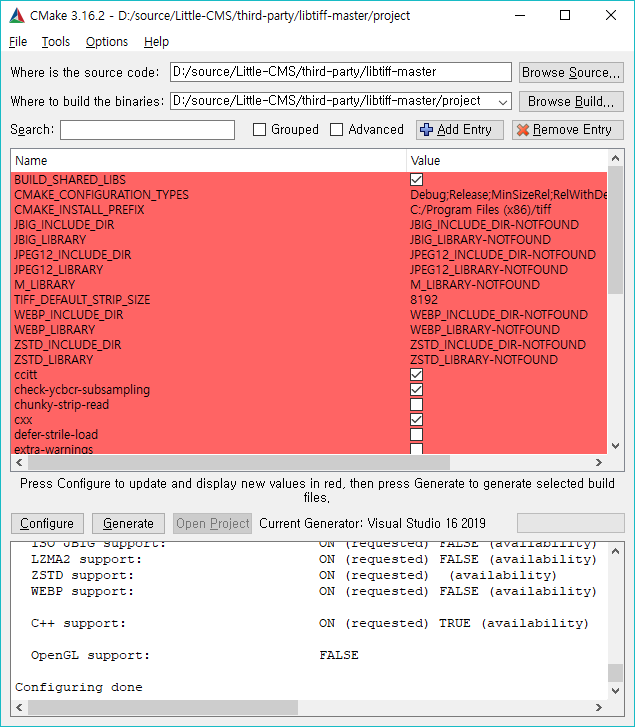Click the Configuring done log line

tap(78, 687)
